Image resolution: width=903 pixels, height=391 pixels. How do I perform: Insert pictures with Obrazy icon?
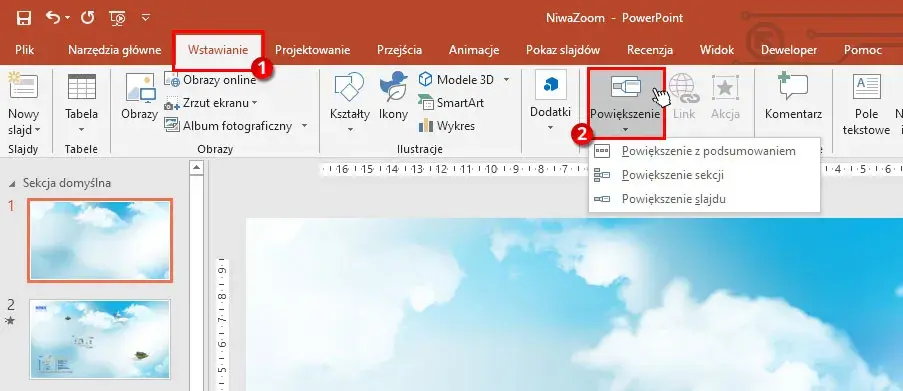[139, 96]
